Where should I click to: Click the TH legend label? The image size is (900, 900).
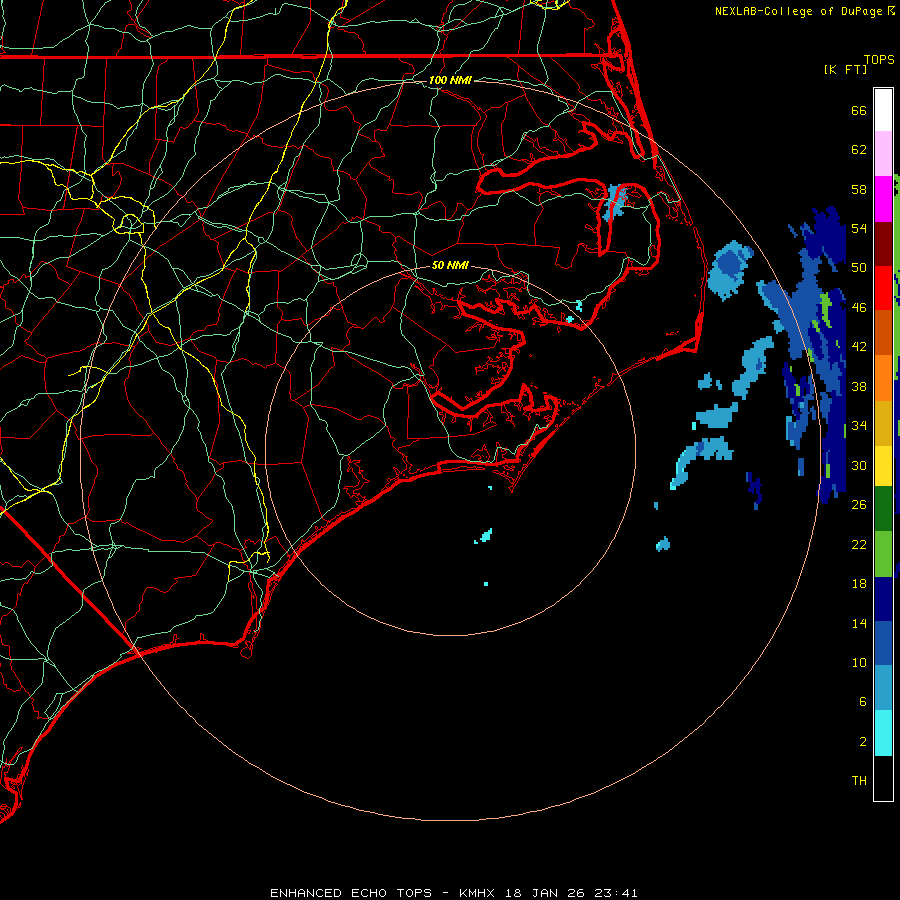pyautogui.click(x=859, y=781)
